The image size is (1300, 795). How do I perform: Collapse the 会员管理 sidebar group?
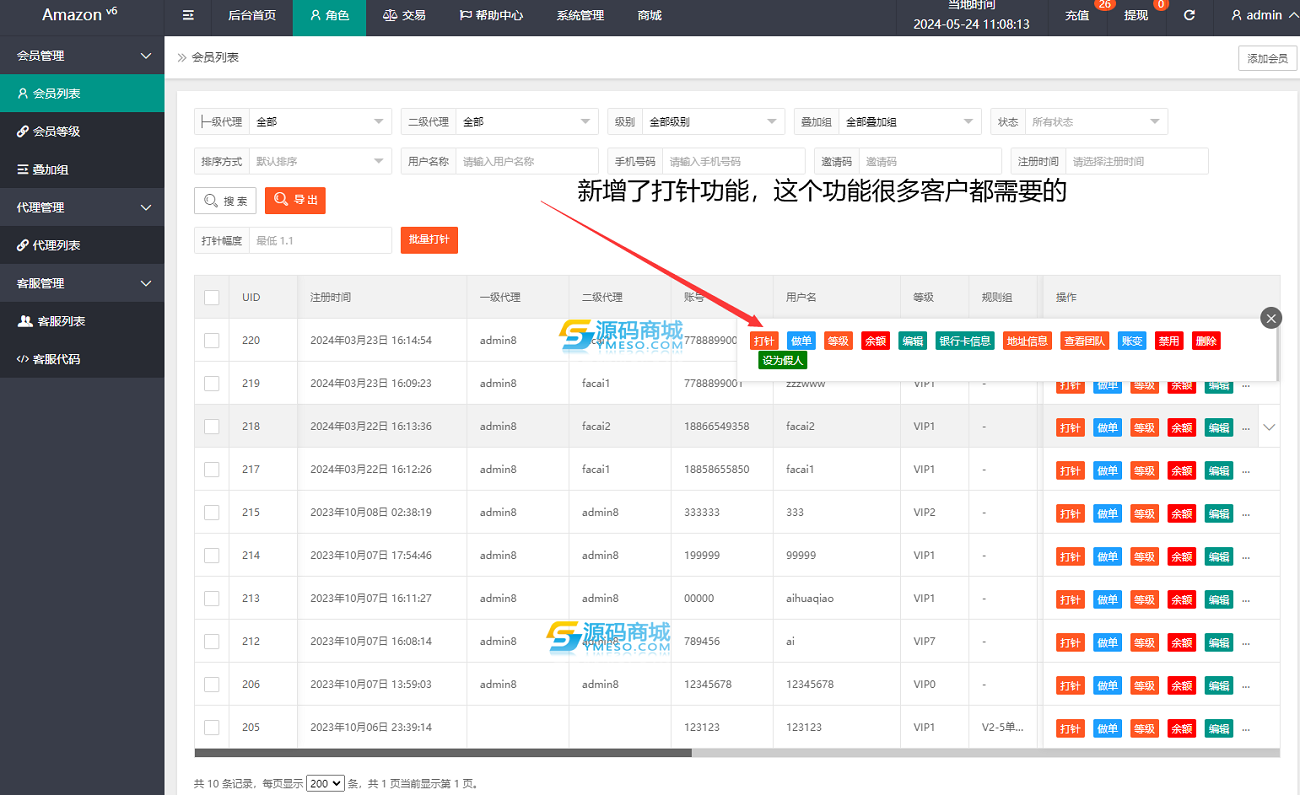[x=82, y=55]
